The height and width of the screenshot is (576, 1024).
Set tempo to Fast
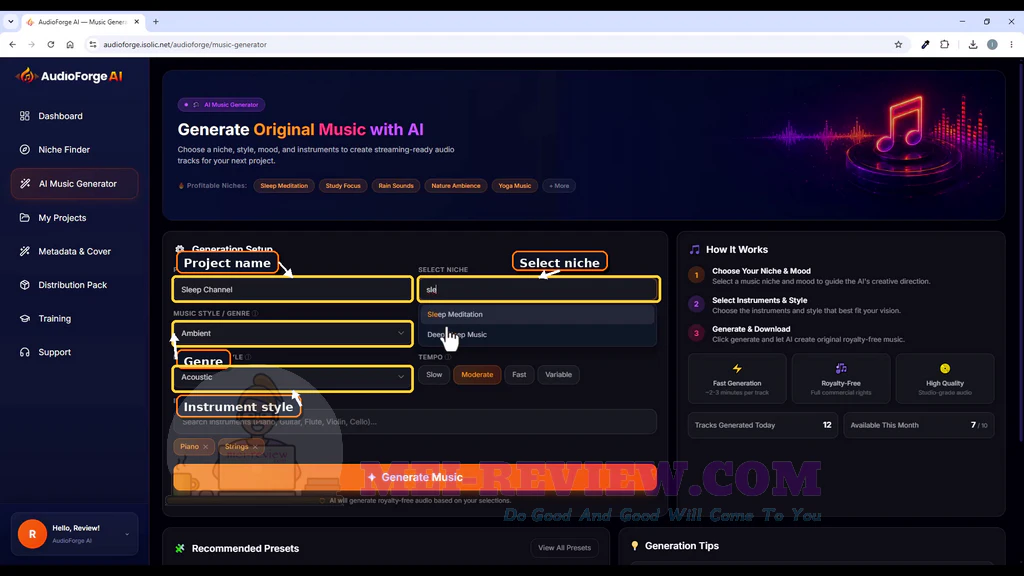pyautogui.click(x=519, y=375)
